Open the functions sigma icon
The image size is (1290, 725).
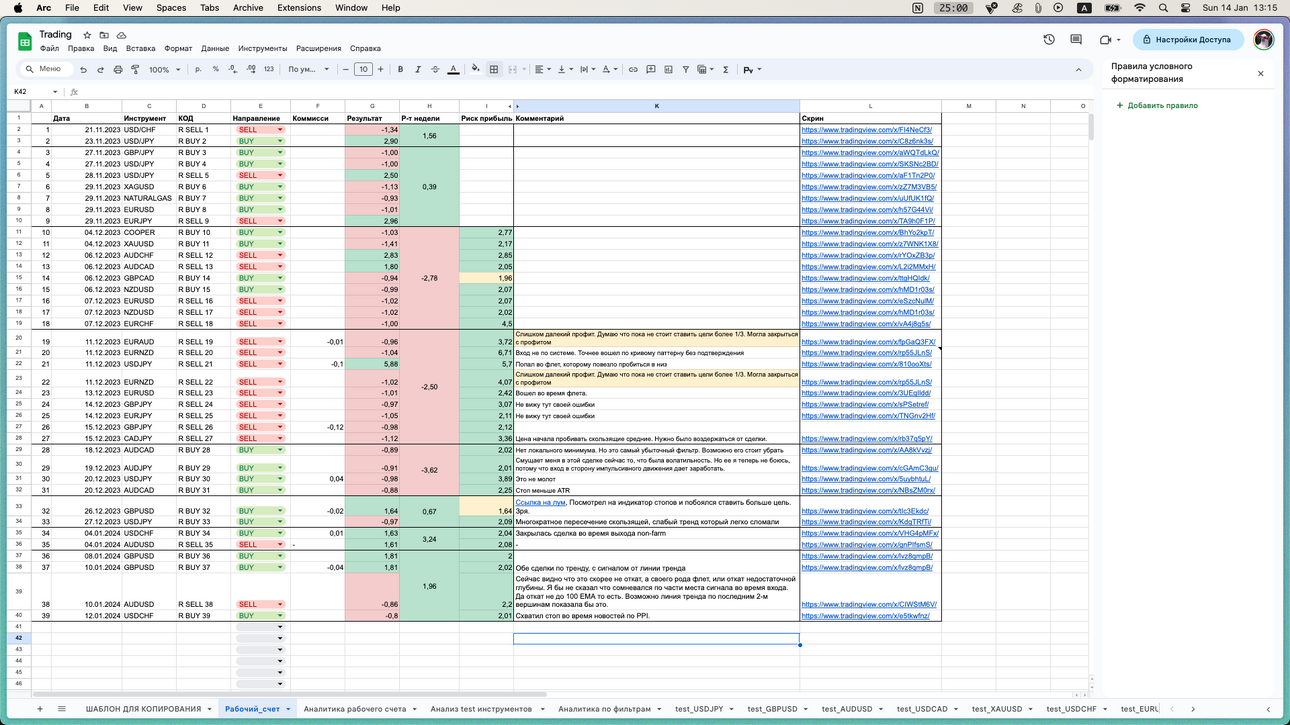tap(726, 70)
